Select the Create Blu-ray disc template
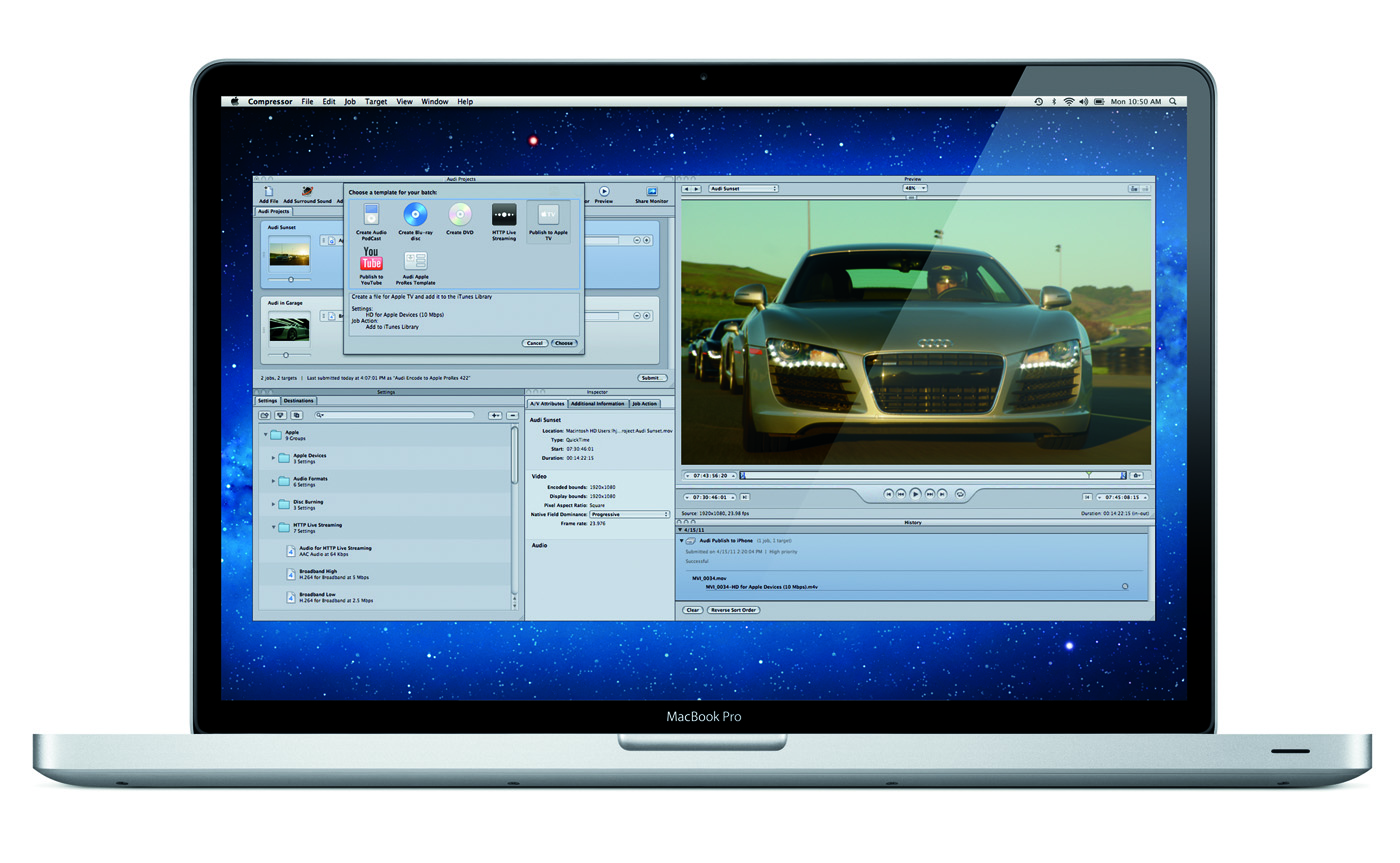Viewport: 1400px width, 863px height. click(415, 214)
